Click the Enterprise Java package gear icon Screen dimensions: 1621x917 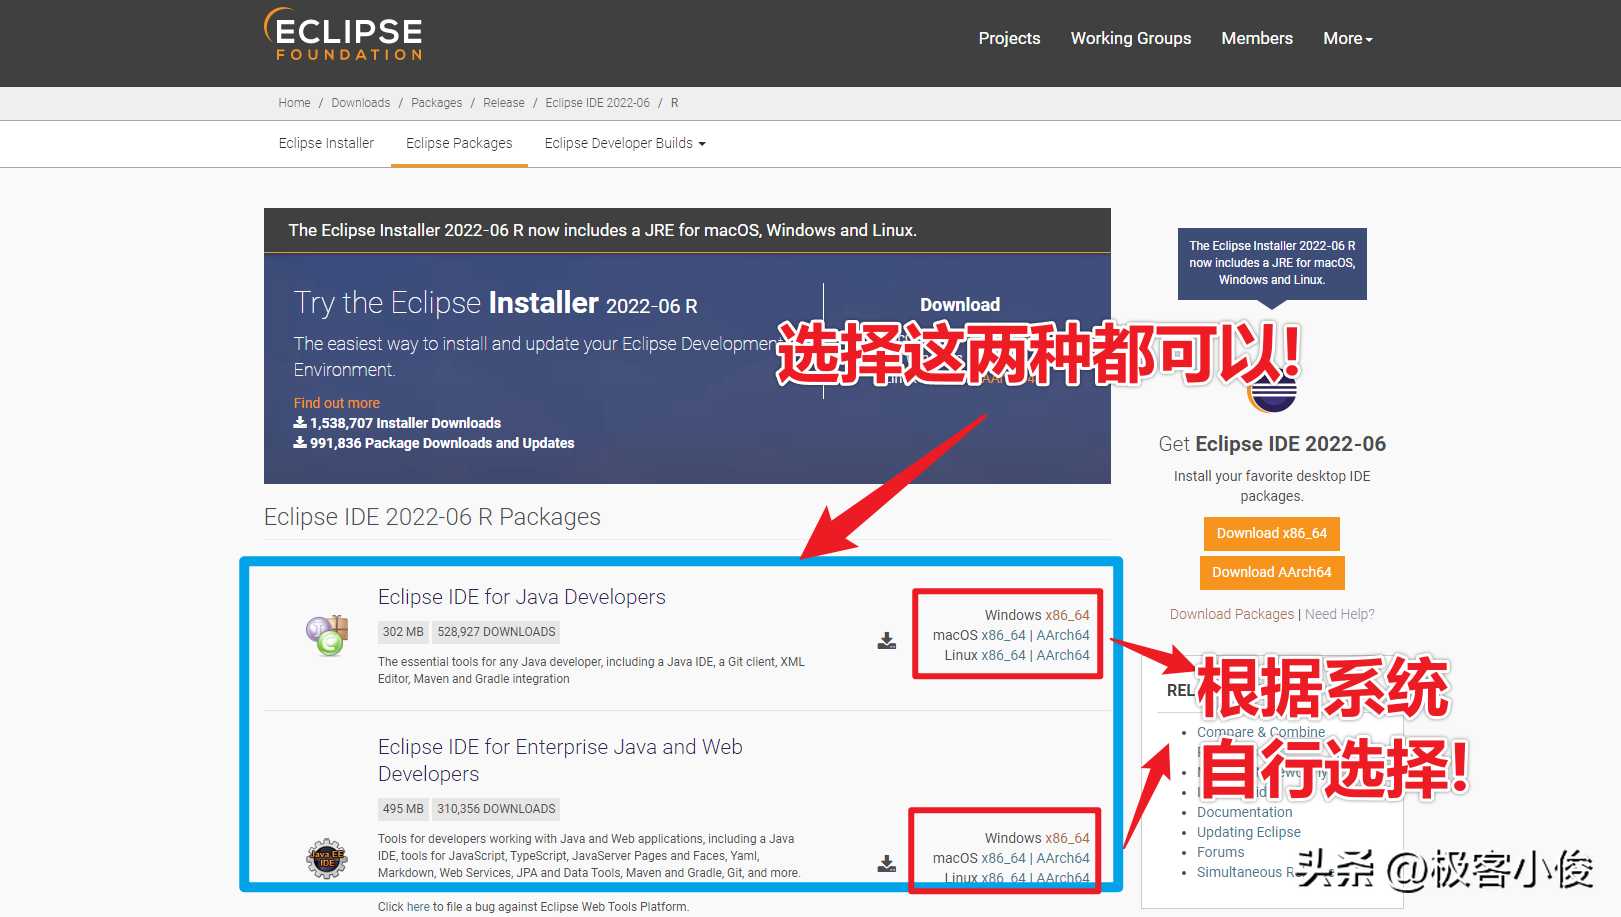326,859
